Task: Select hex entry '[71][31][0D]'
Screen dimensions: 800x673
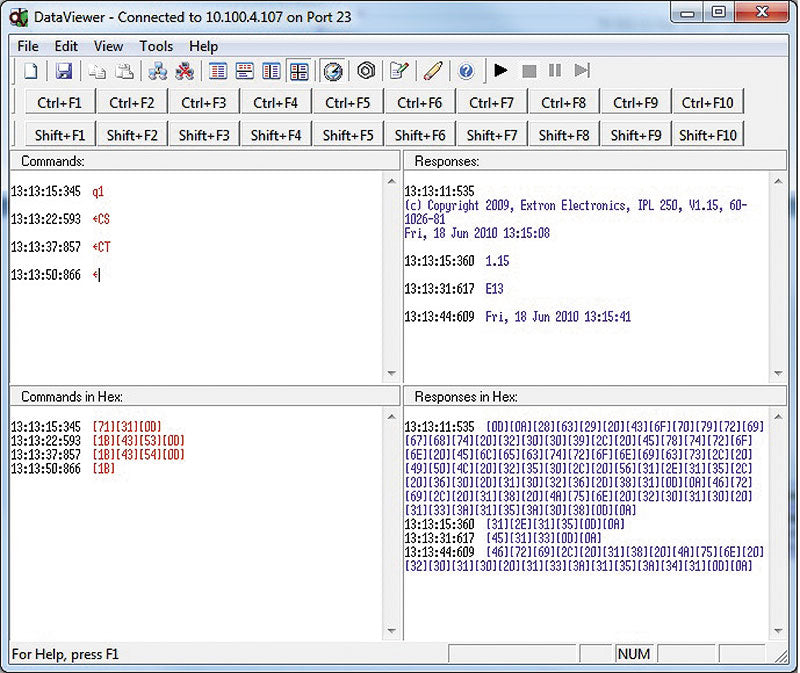Action: 127,427
